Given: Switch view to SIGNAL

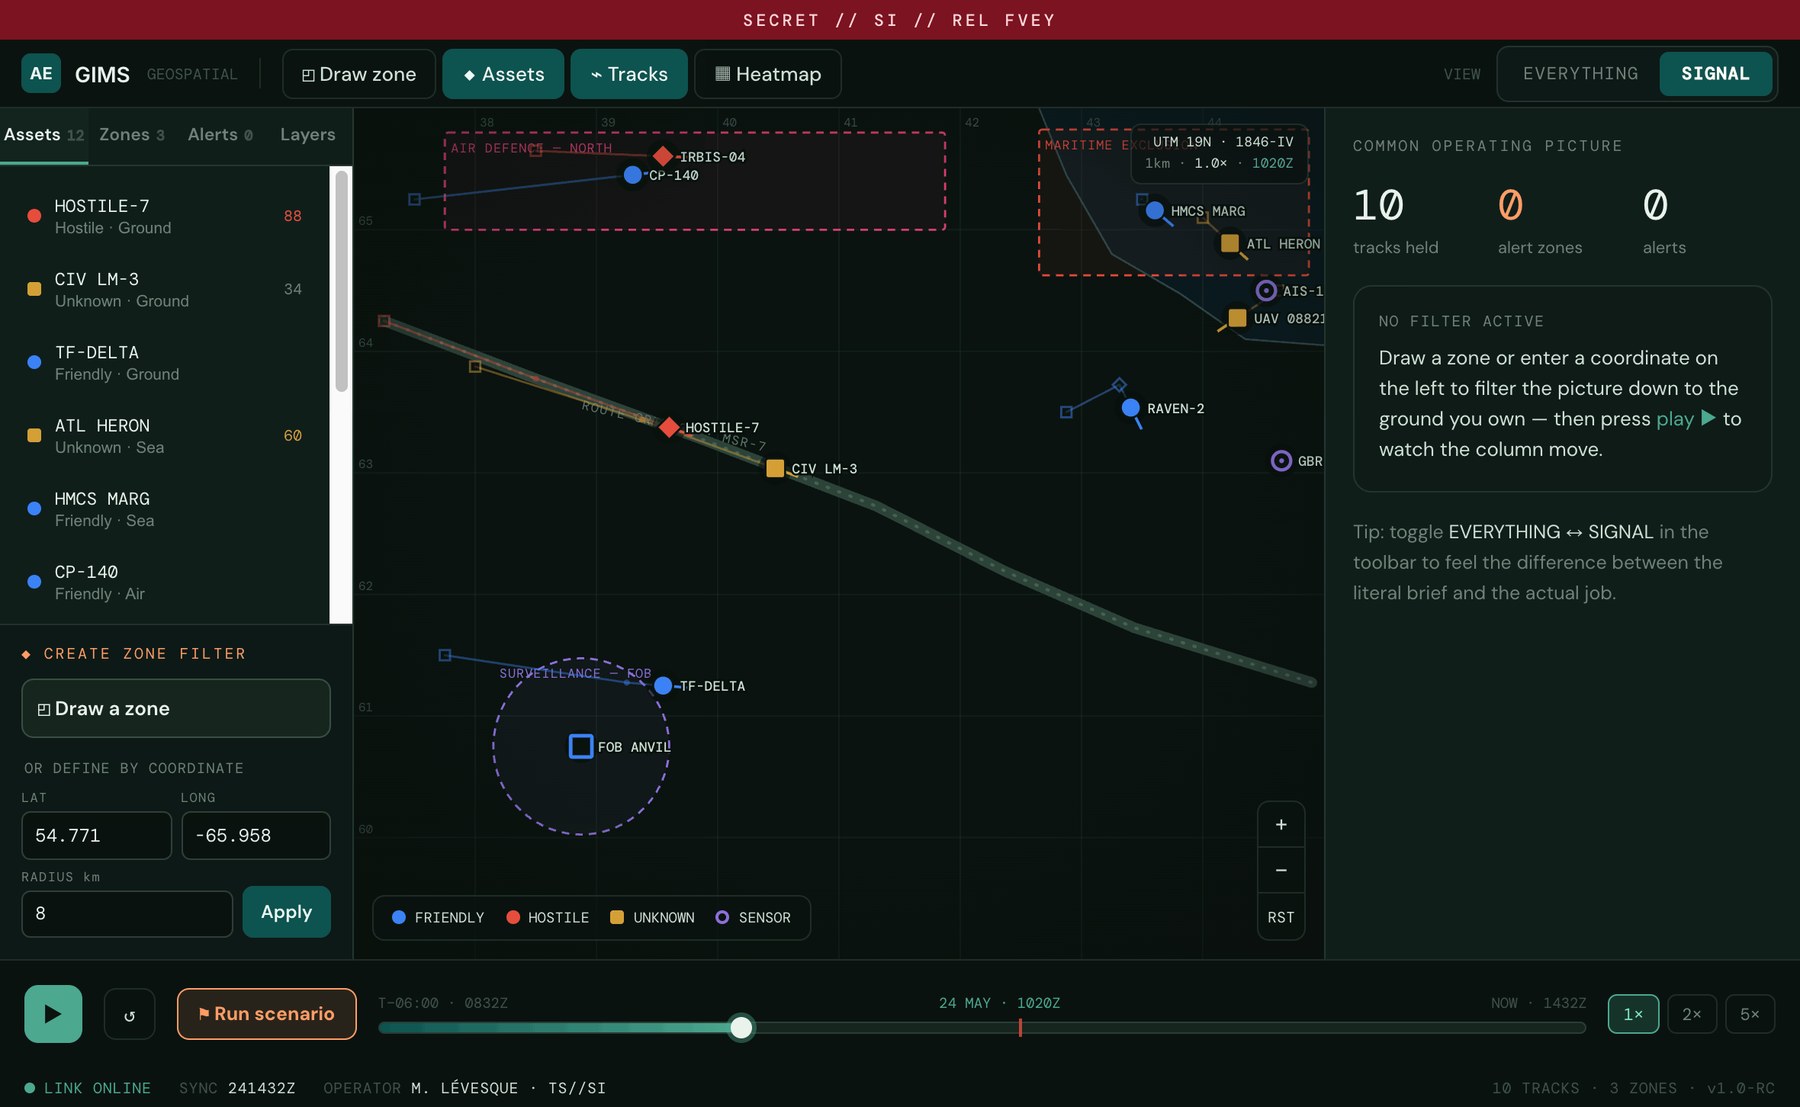Looking at the screenshot, I should click(x=1715, y=74).
